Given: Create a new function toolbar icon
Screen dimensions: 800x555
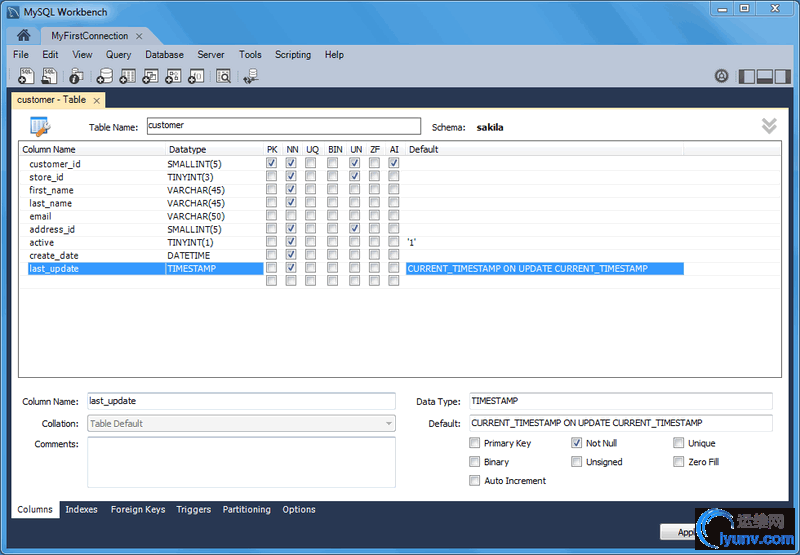Looking at the screenshot, I should click(196, 76).
